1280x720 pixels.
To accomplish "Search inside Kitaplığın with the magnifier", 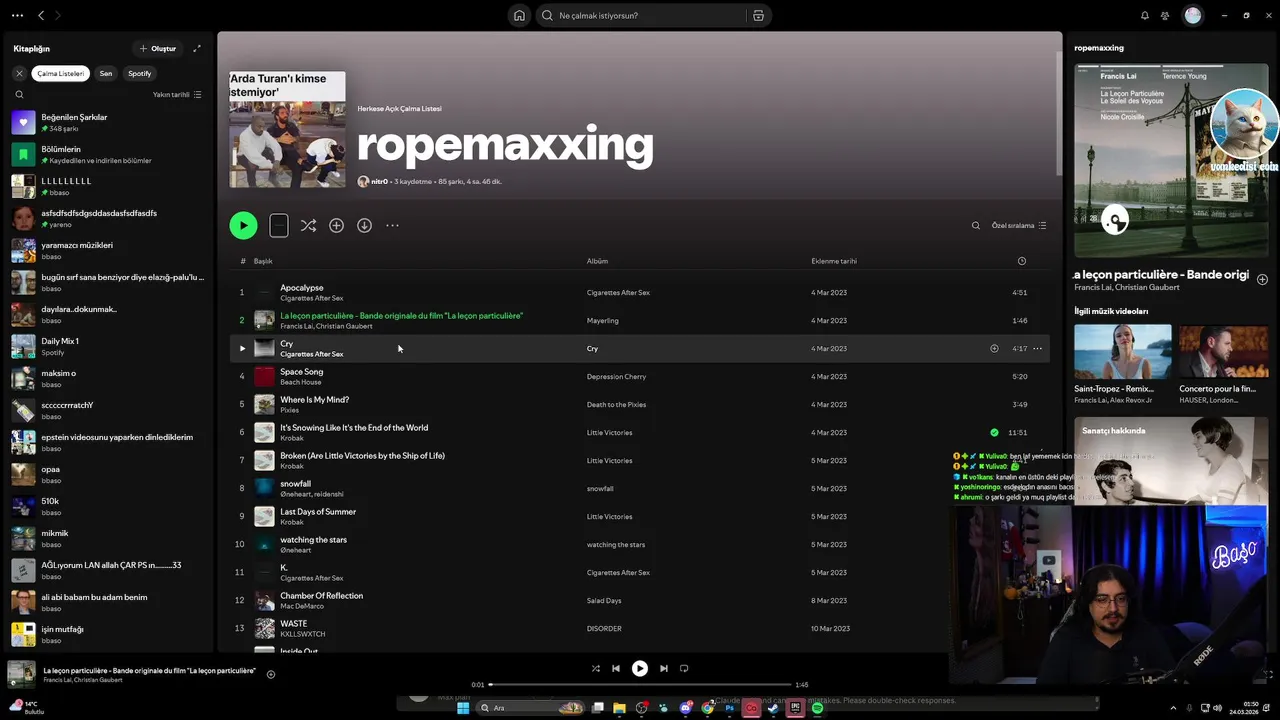I will click(19, 94).
